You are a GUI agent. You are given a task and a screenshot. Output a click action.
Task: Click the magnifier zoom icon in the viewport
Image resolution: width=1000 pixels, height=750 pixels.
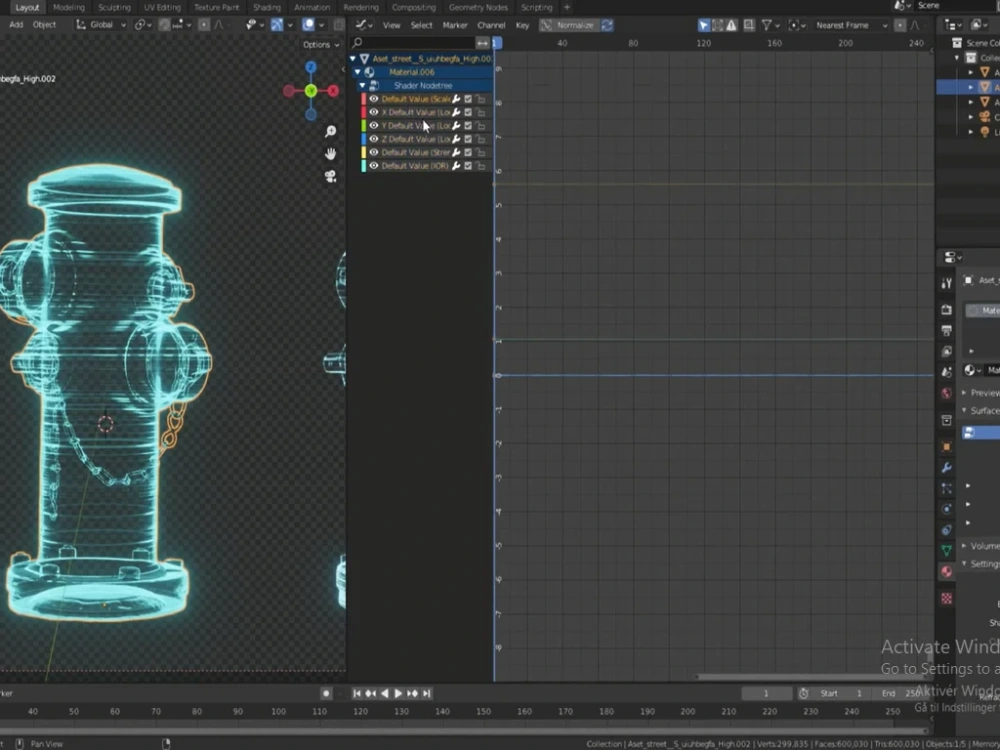pyautogui.click(x=330, y=130)
